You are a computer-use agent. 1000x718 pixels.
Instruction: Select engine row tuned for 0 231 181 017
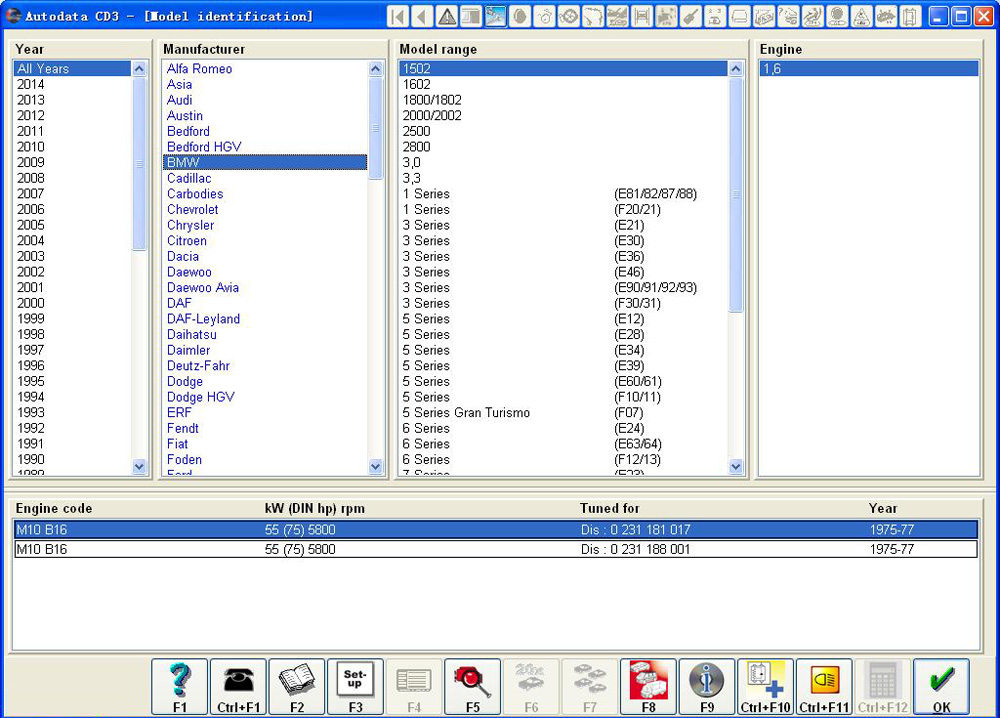pyautogui.click(x=496, y=530)
